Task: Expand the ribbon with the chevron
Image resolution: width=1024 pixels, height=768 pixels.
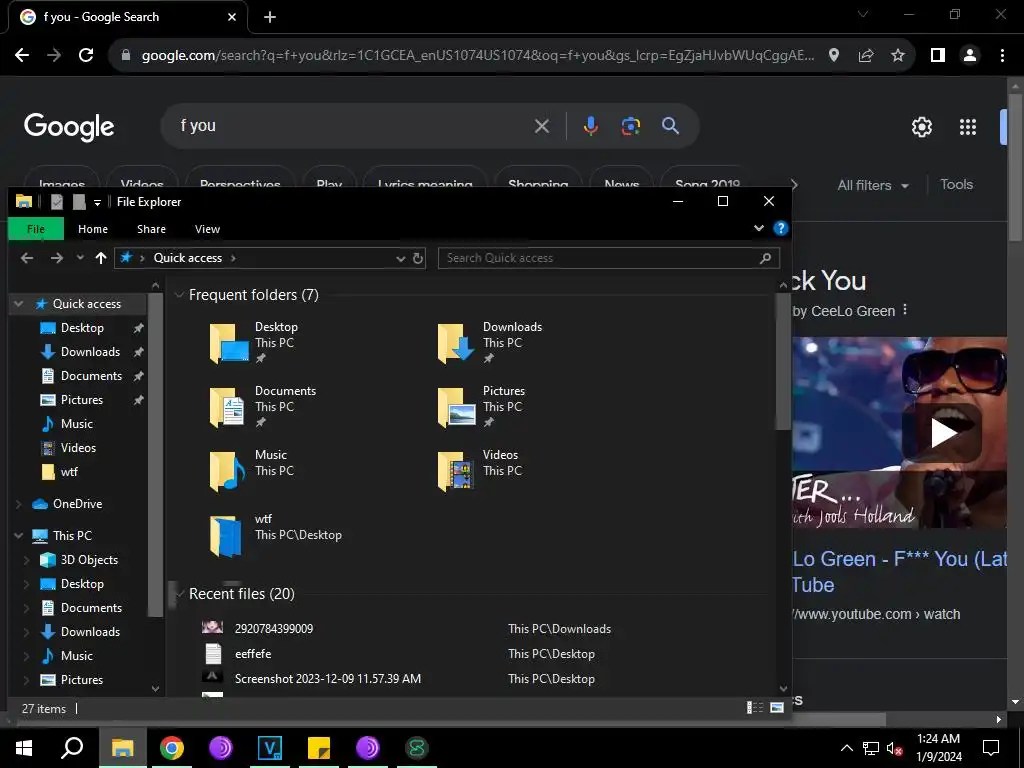Action: (x=758, y=228)
